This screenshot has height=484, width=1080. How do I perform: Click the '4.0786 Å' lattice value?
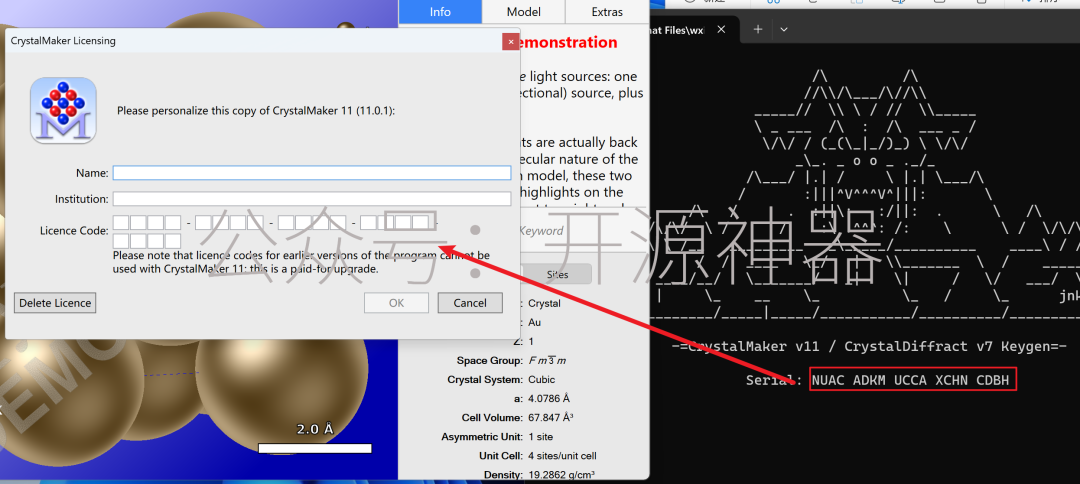tap(549, 399)
